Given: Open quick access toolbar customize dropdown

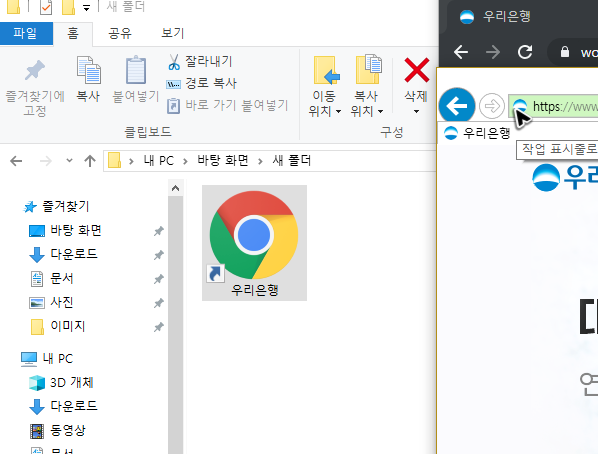Looking at the screenshot, I should coord(87,8).
